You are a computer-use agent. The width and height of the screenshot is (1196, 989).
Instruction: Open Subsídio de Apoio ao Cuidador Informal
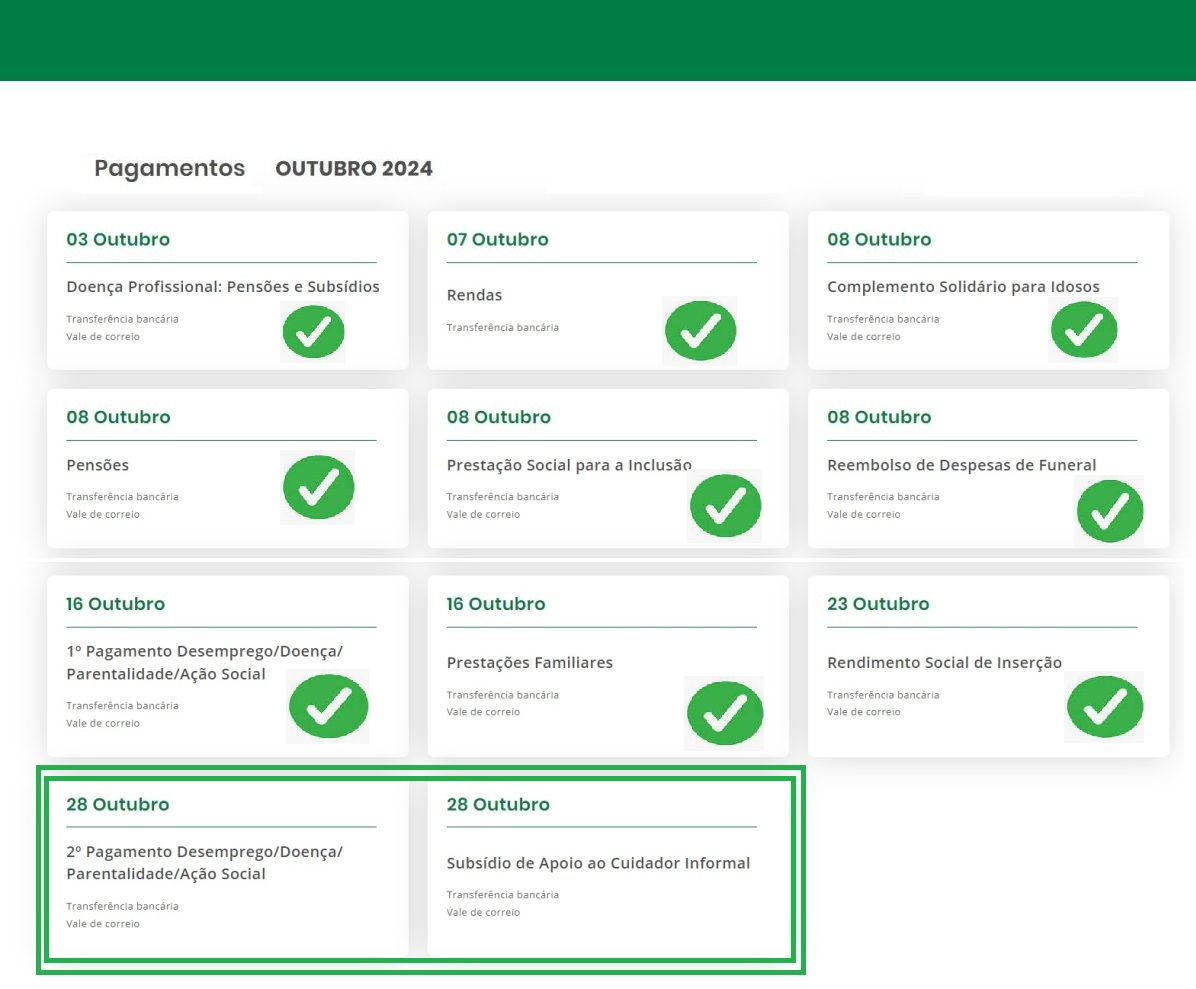coord(598,863)
